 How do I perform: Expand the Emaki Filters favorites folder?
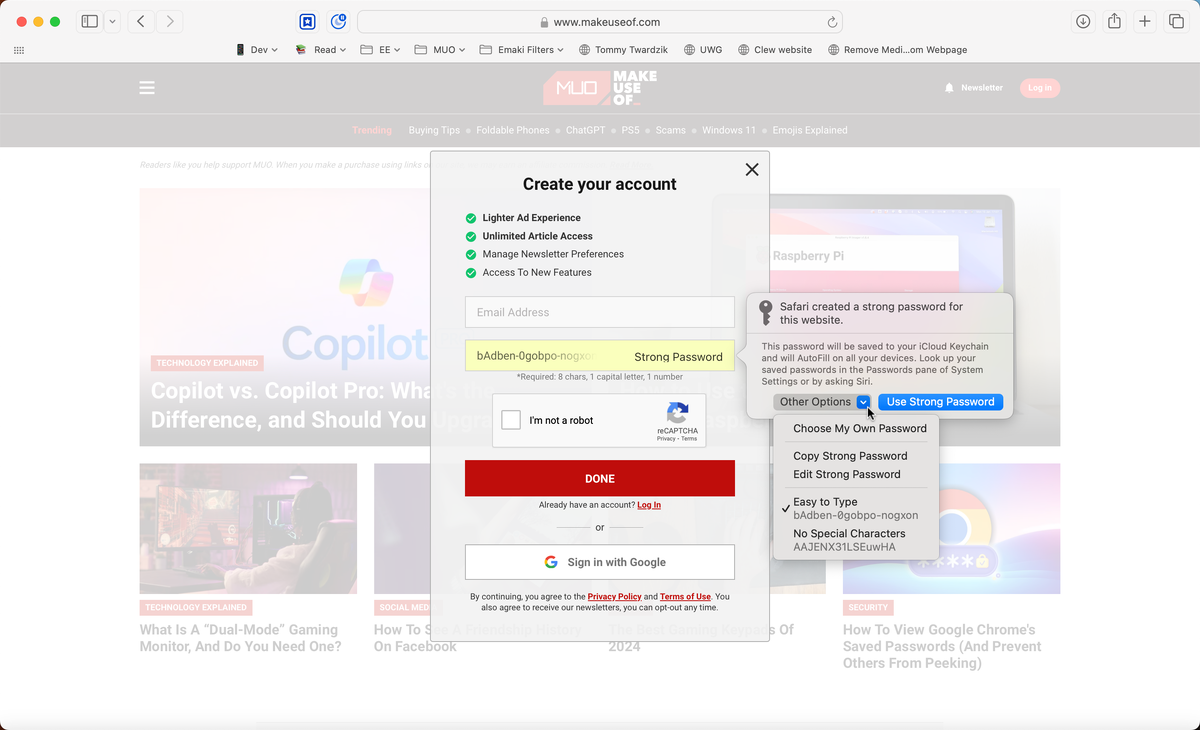click(521, 49)
